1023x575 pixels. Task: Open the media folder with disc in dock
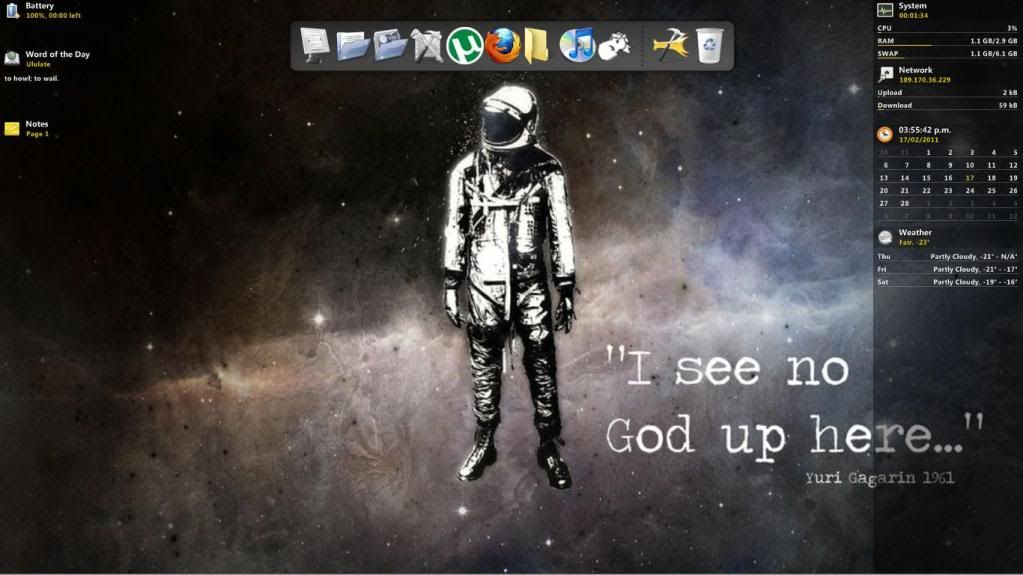[390, 46]
